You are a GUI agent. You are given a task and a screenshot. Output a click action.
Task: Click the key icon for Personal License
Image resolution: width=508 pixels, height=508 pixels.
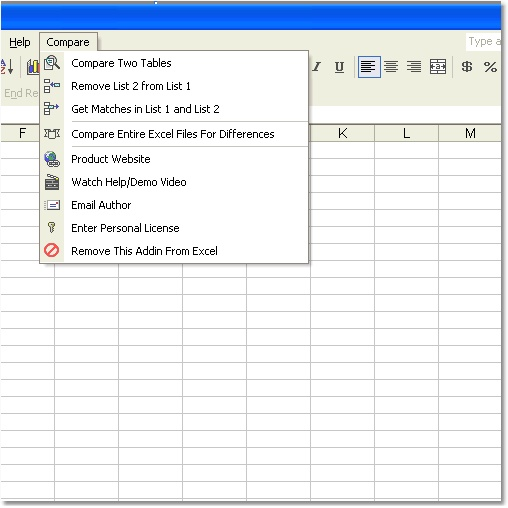(52, 228)
